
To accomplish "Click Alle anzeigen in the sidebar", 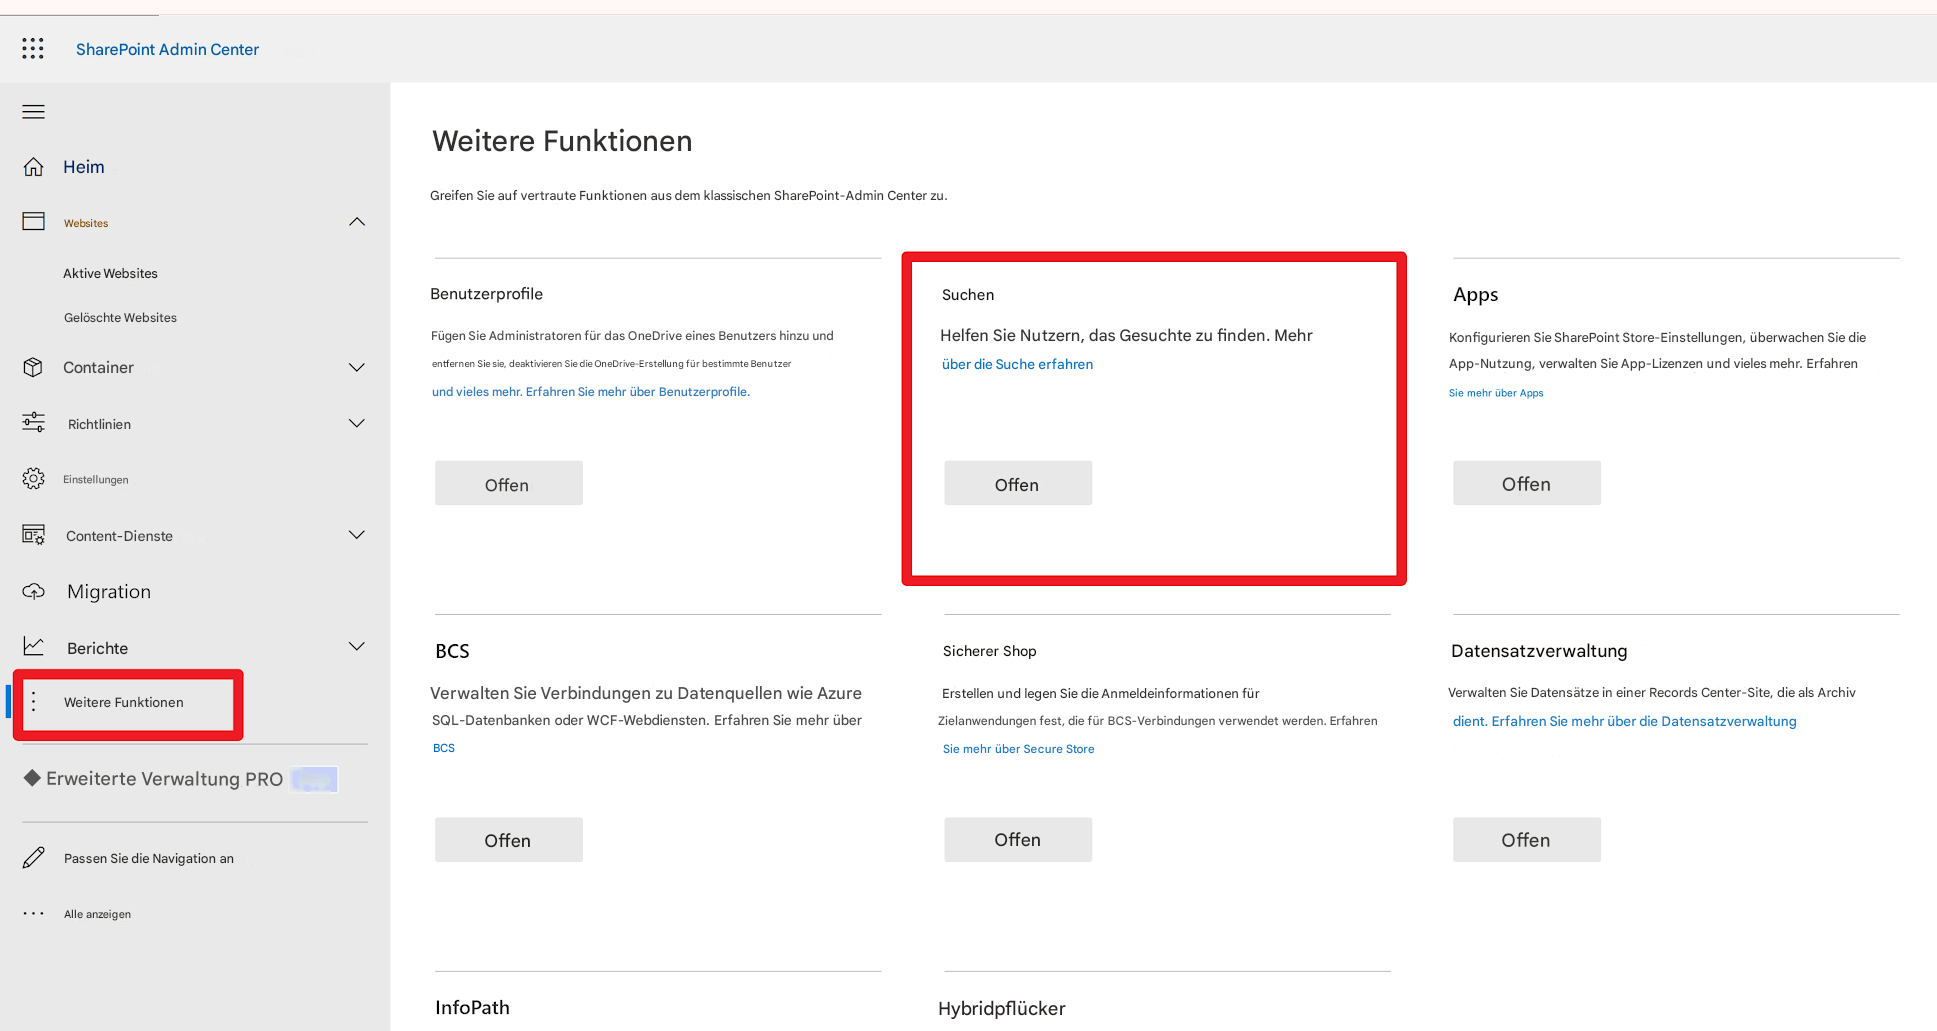I will [97, 914].
